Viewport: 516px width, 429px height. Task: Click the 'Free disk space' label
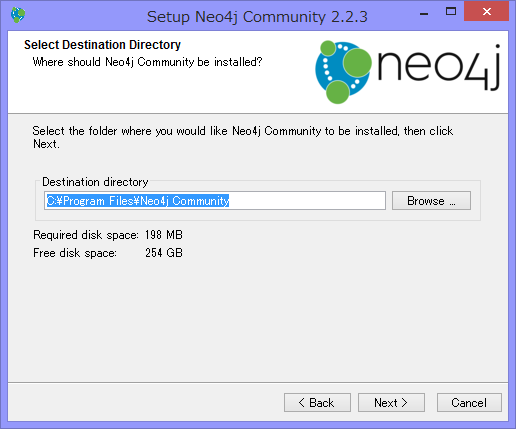pyautogui.click(x=75, y=253)
